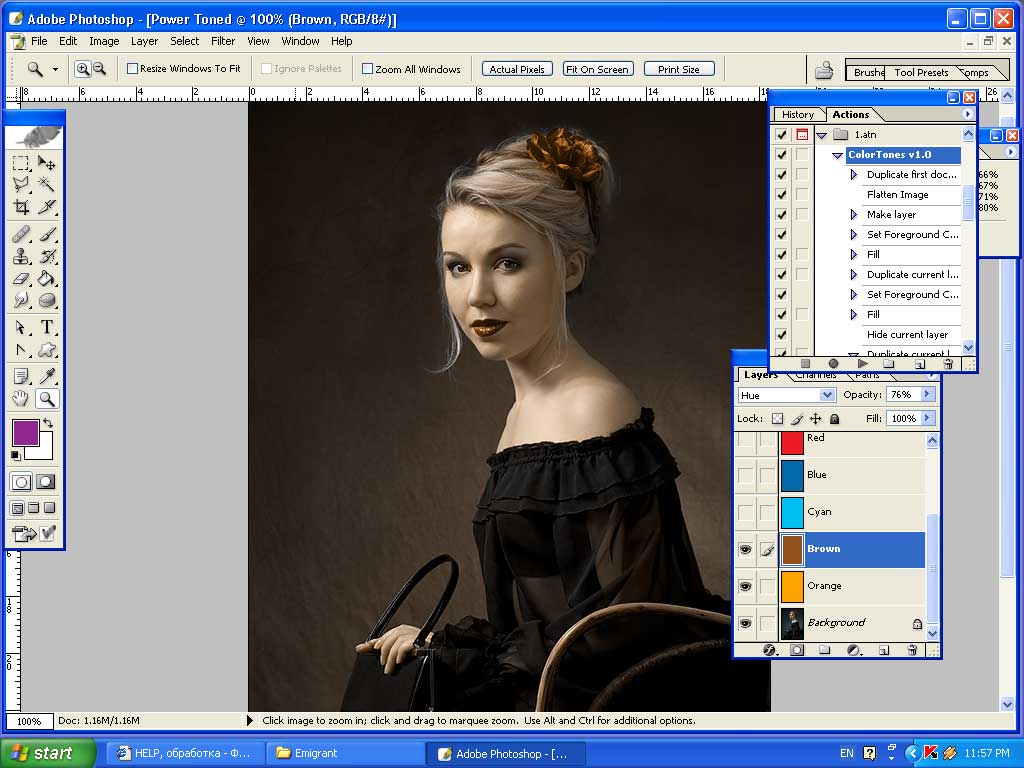
Task: Delete layer with Layers panel trash
Action: click(912, 650)
